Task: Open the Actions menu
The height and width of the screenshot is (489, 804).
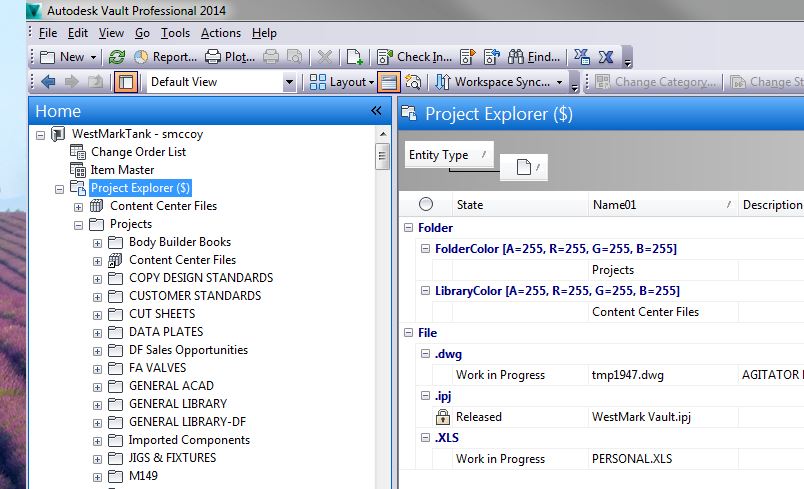Action: (x=220, y=33)
